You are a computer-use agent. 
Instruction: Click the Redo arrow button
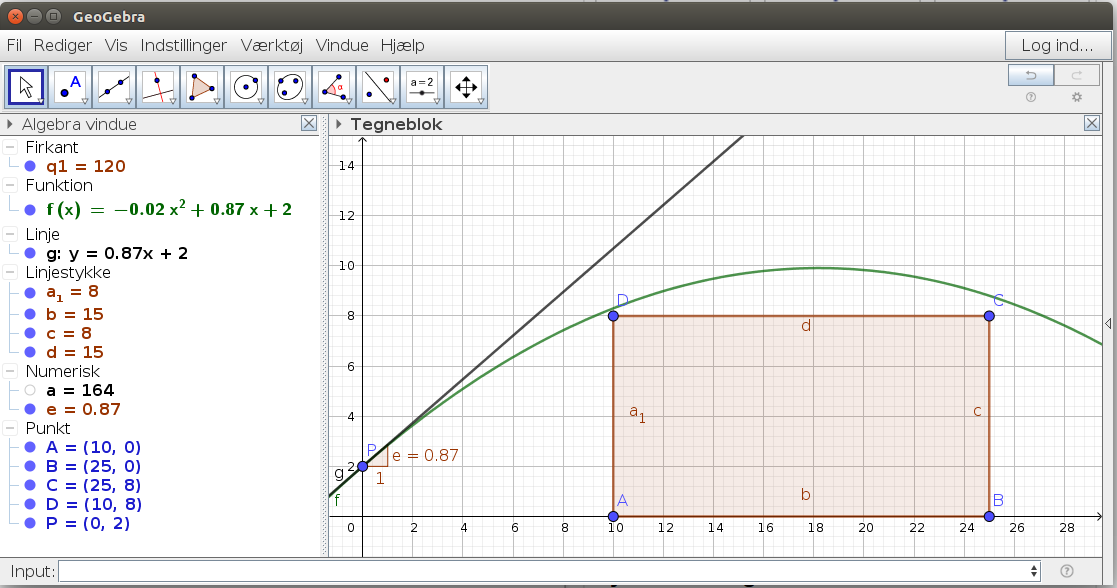(1076, 75)
